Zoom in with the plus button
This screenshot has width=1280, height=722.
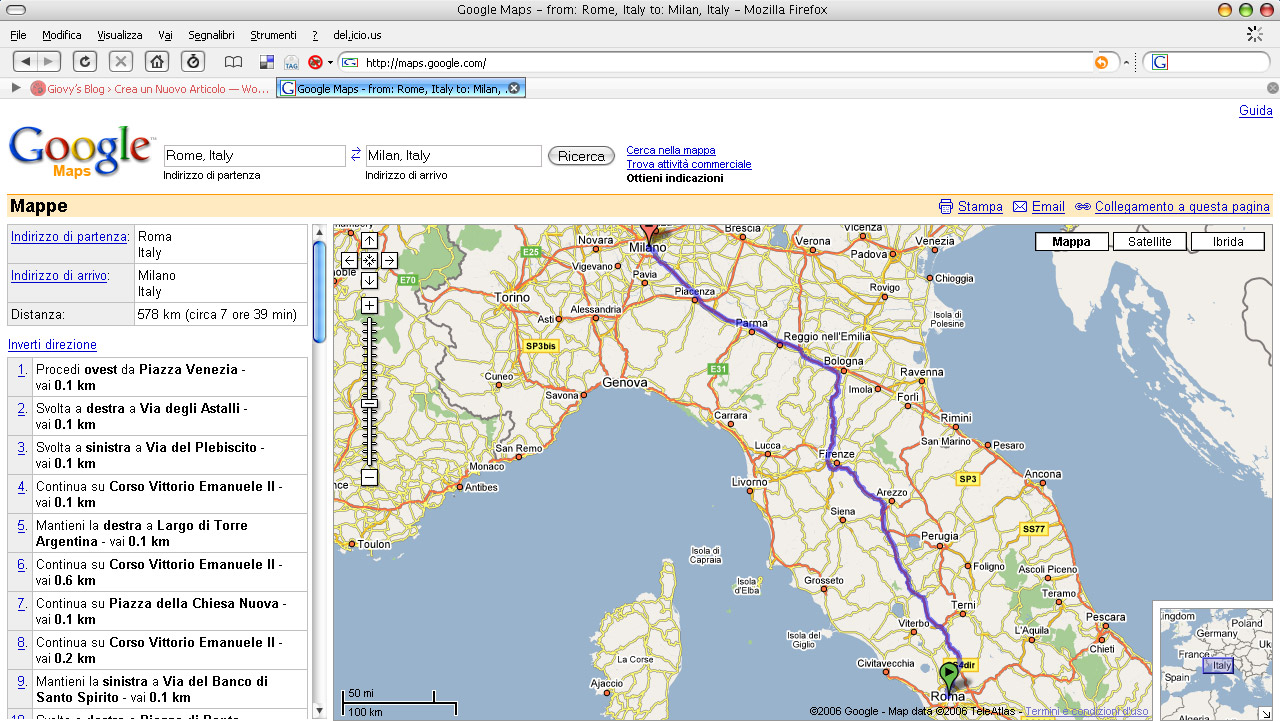(x=369, y=305)
